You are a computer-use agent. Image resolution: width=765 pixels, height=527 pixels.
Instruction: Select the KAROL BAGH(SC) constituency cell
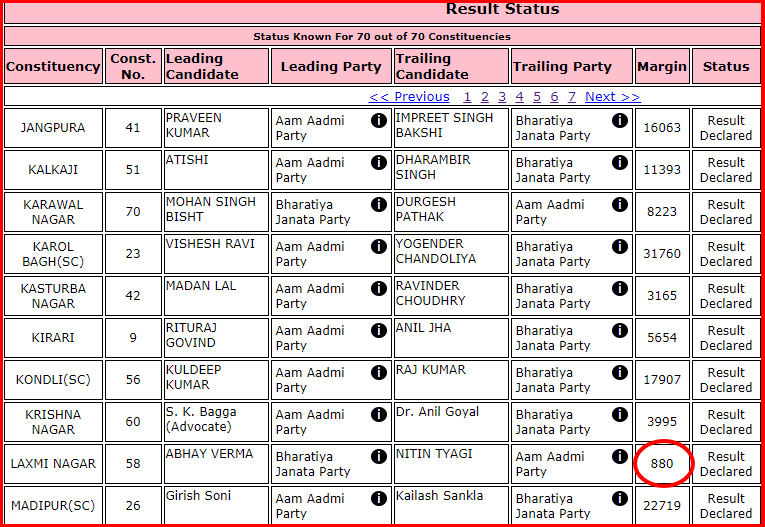tap(54, 254)
